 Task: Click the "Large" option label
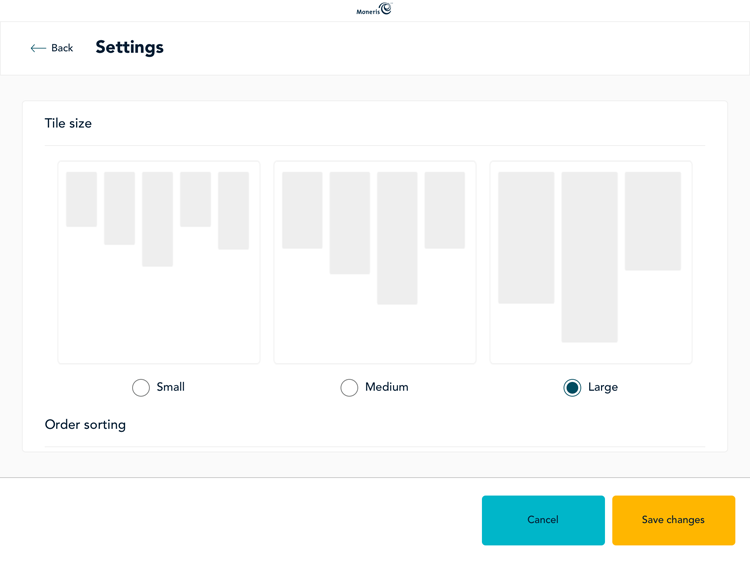(603, 387)
